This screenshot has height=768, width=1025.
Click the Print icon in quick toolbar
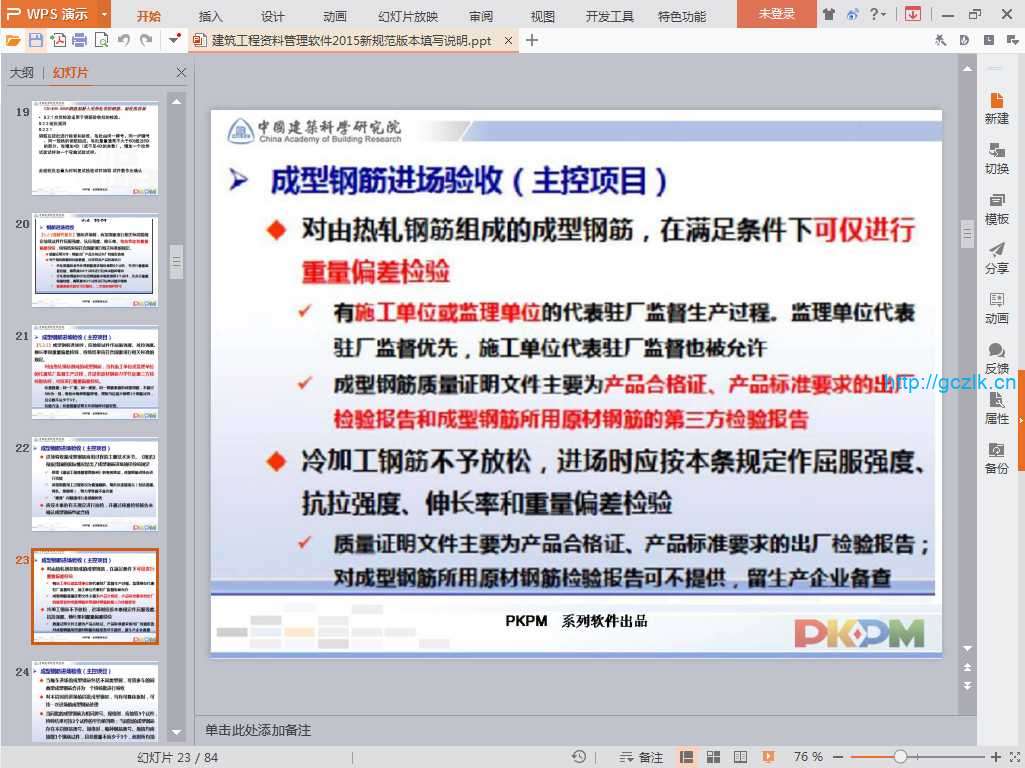coord(80,40)
